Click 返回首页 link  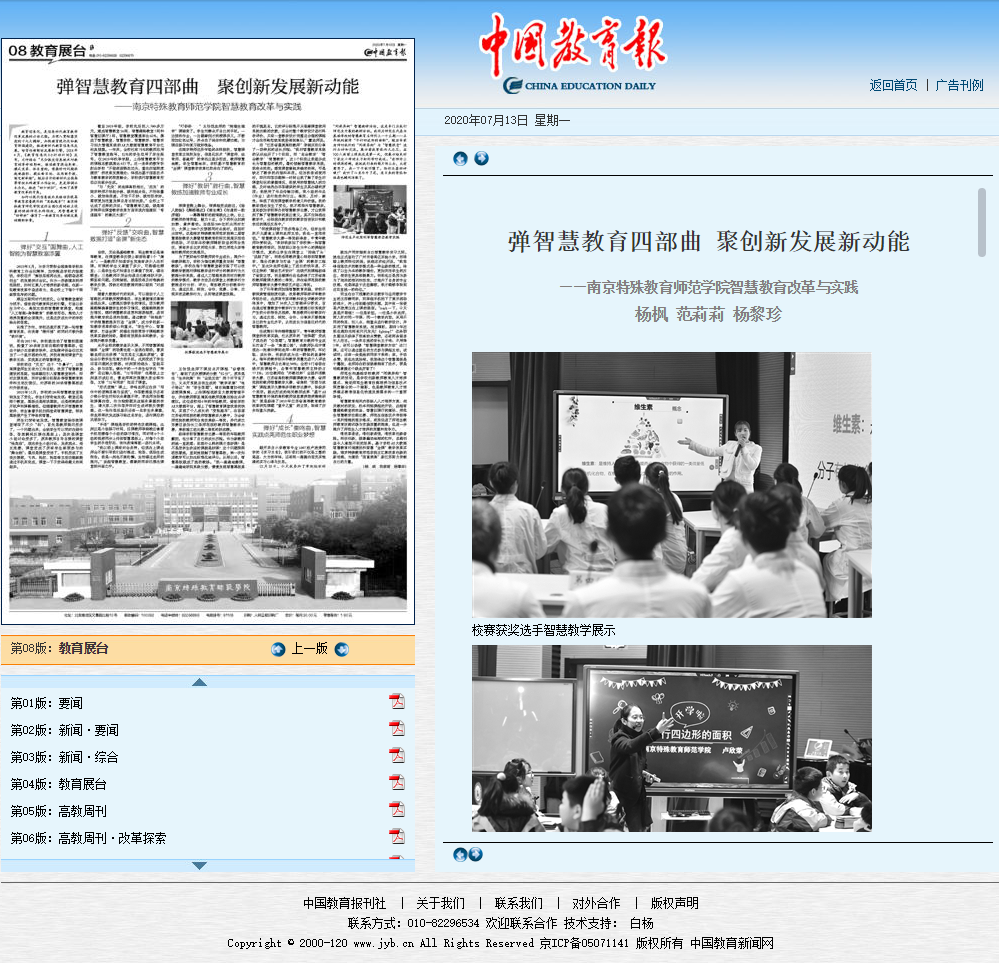coord(893,85)
